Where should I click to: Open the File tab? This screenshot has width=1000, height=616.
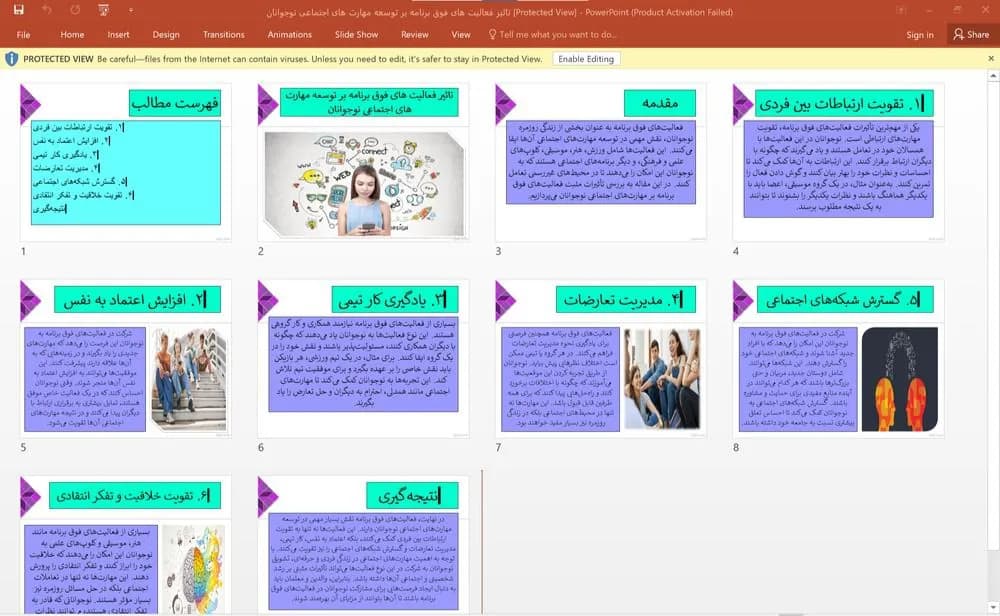[x=24, y=34]
